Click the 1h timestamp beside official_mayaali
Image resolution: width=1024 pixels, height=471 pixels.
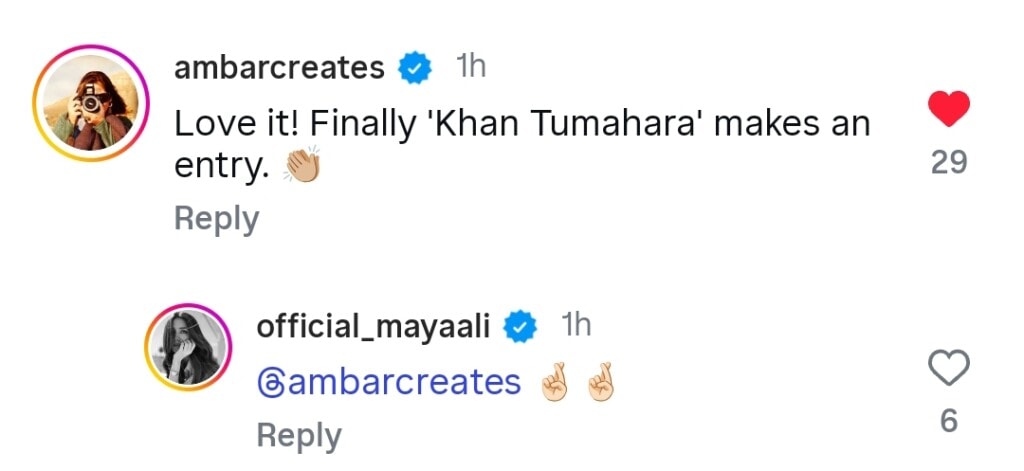[x=576, y=325]
